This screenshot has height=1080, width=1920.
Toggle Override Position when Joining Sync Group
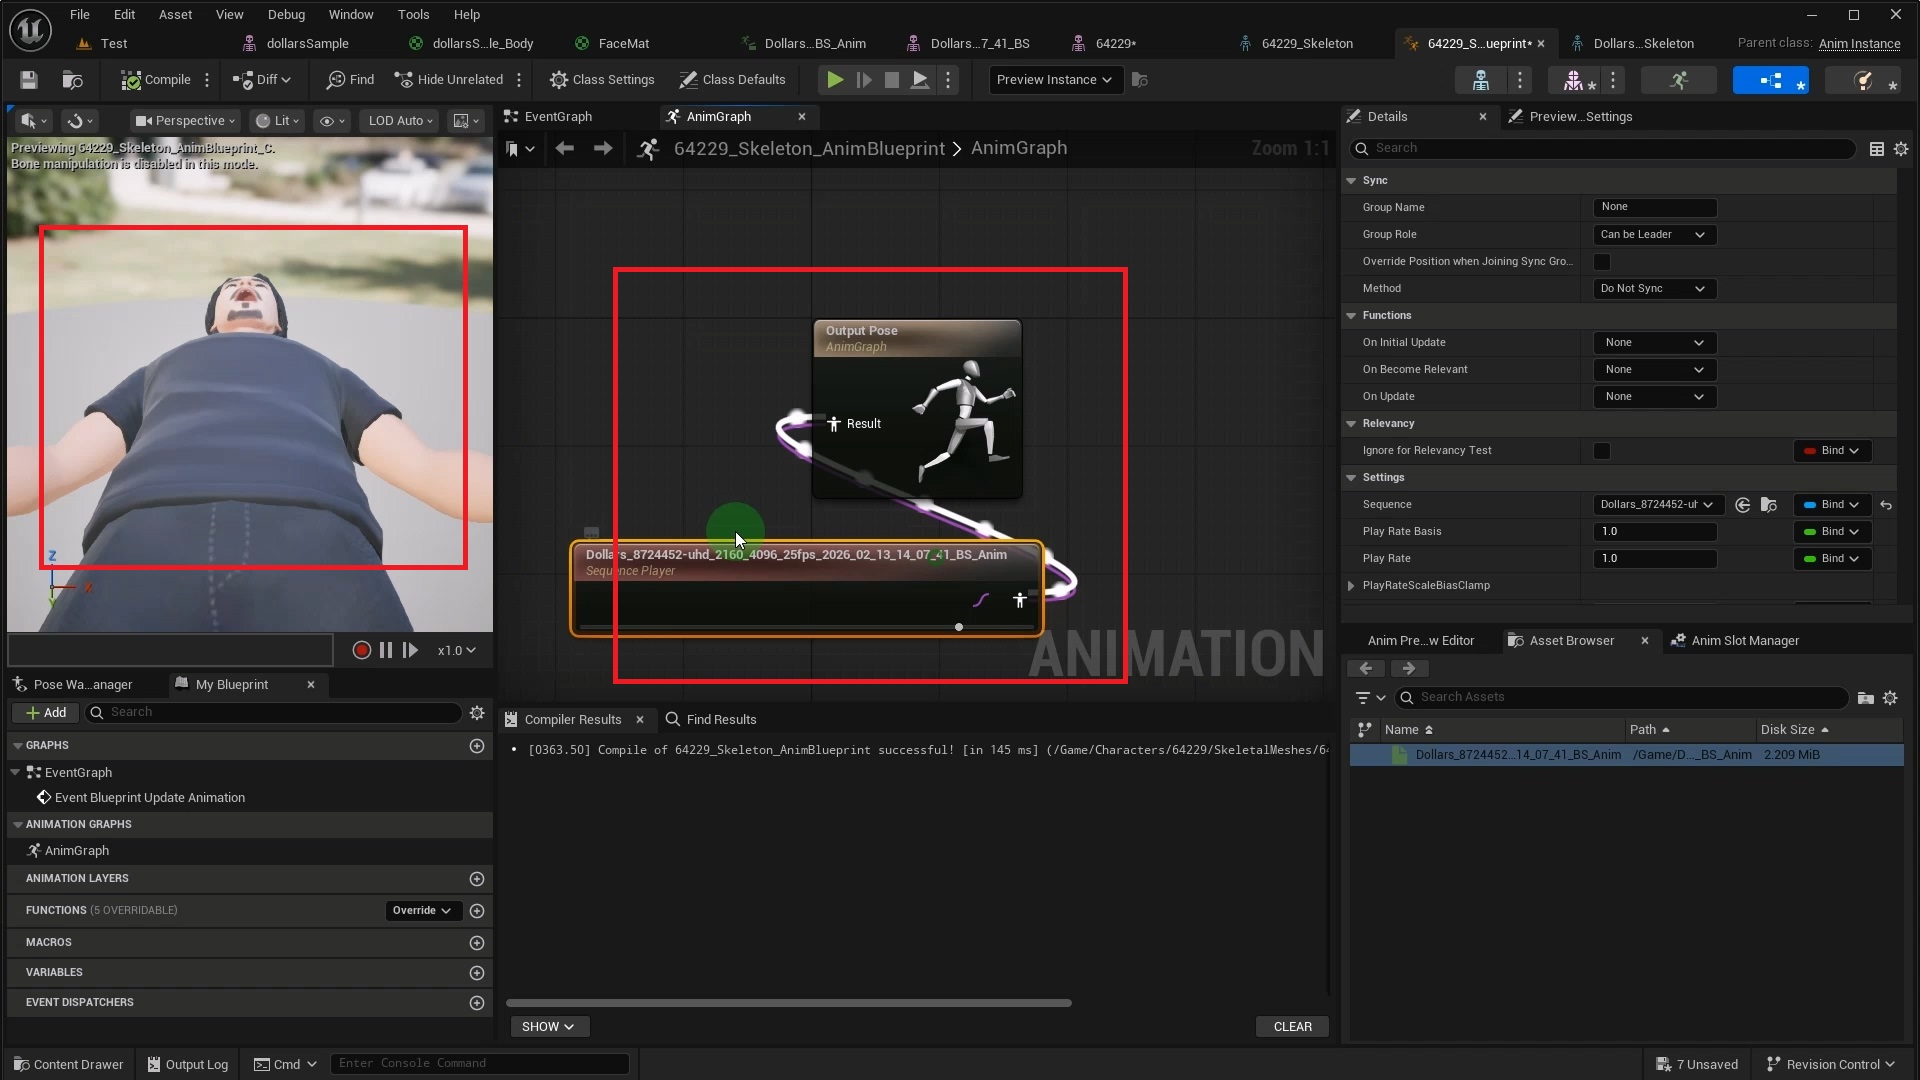click(x=1603, y=261)
